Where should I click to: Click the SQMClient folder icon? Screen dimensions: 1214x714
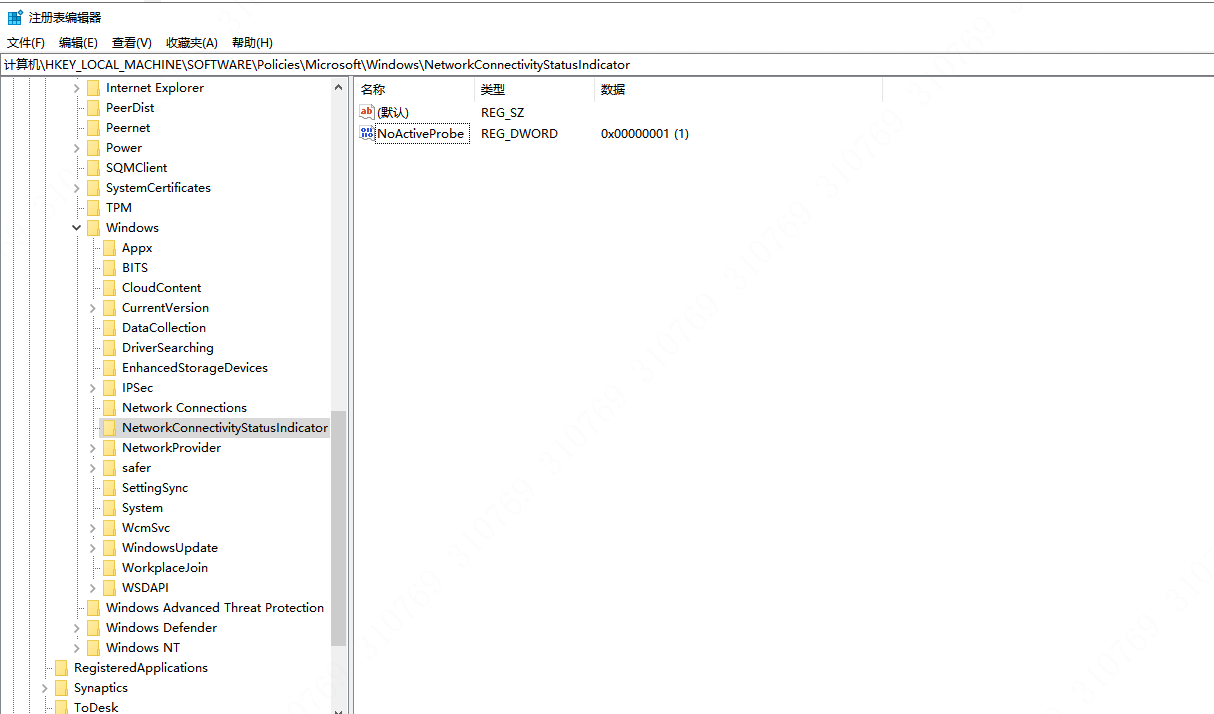pyautogui.click(x=93, y=168)
